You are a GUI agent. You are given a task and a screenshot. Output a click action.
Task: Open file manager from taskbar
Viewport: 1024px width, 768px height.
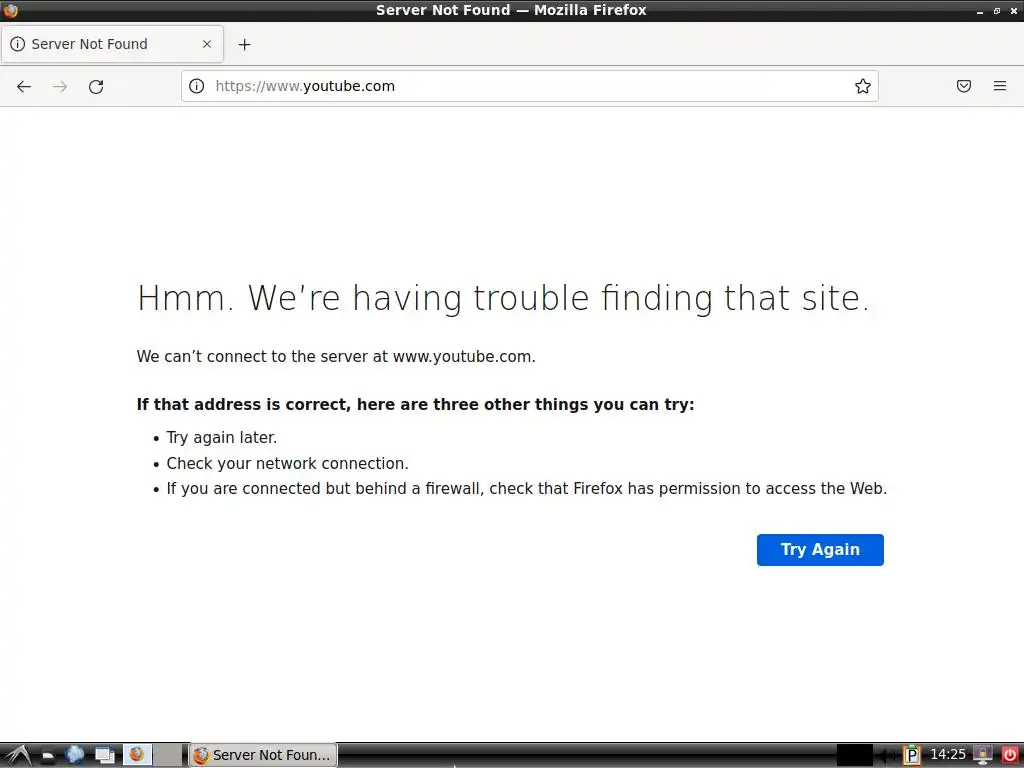[48, 756]
